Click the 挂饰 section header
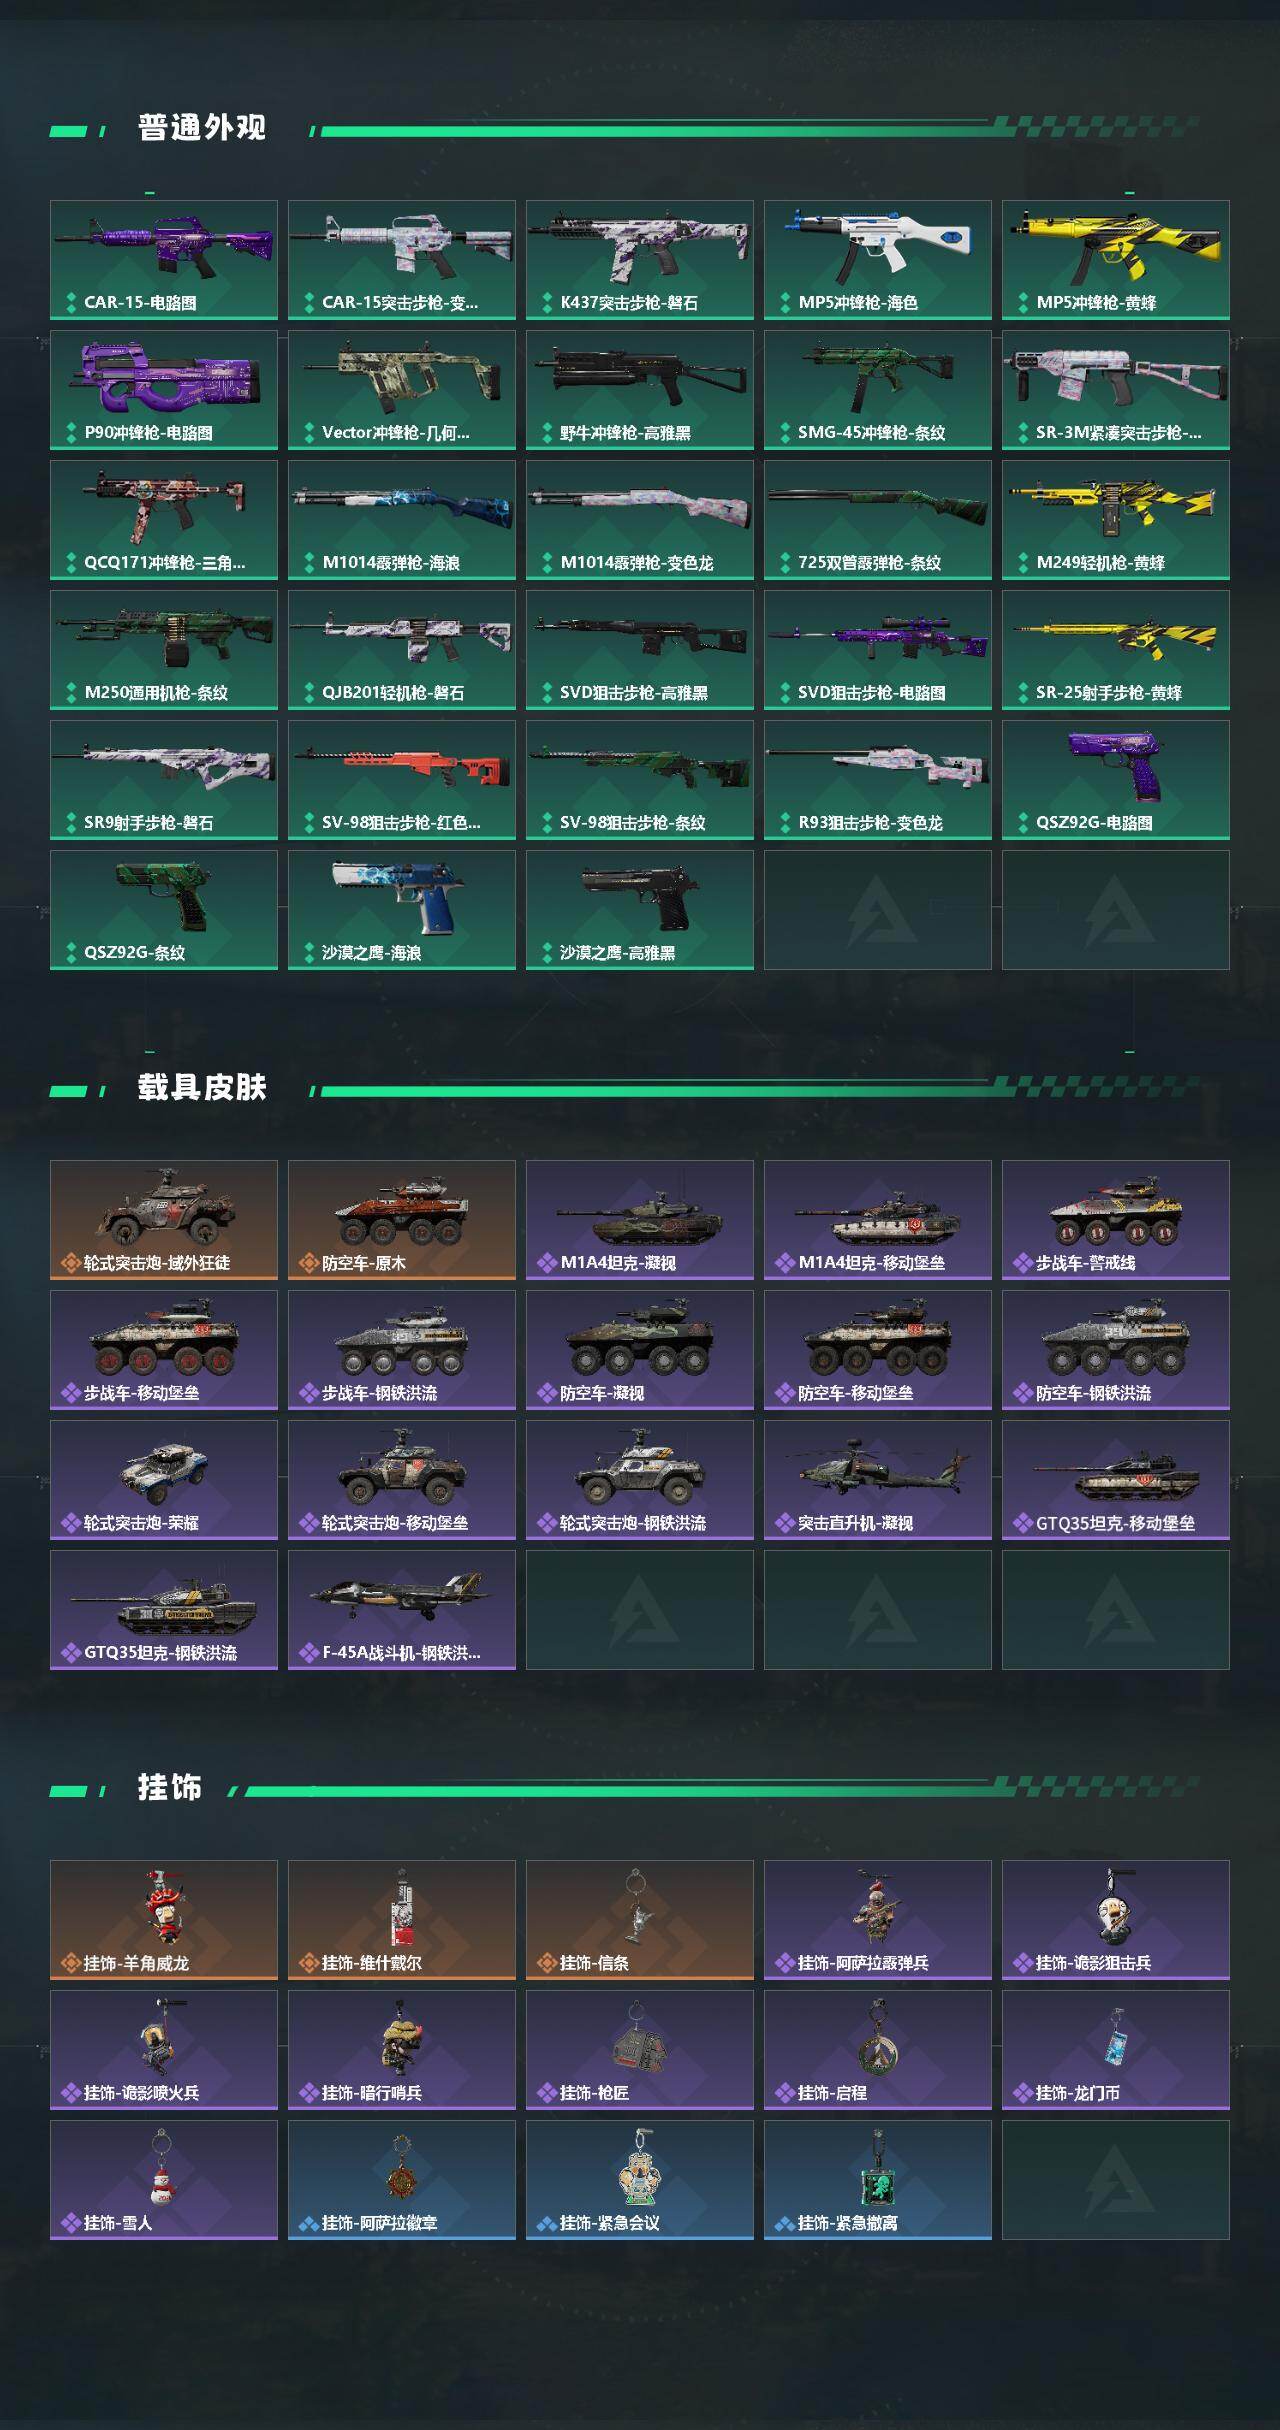The width and height of the screenshot is (1280, 2430). click(x=170, y=1788)
